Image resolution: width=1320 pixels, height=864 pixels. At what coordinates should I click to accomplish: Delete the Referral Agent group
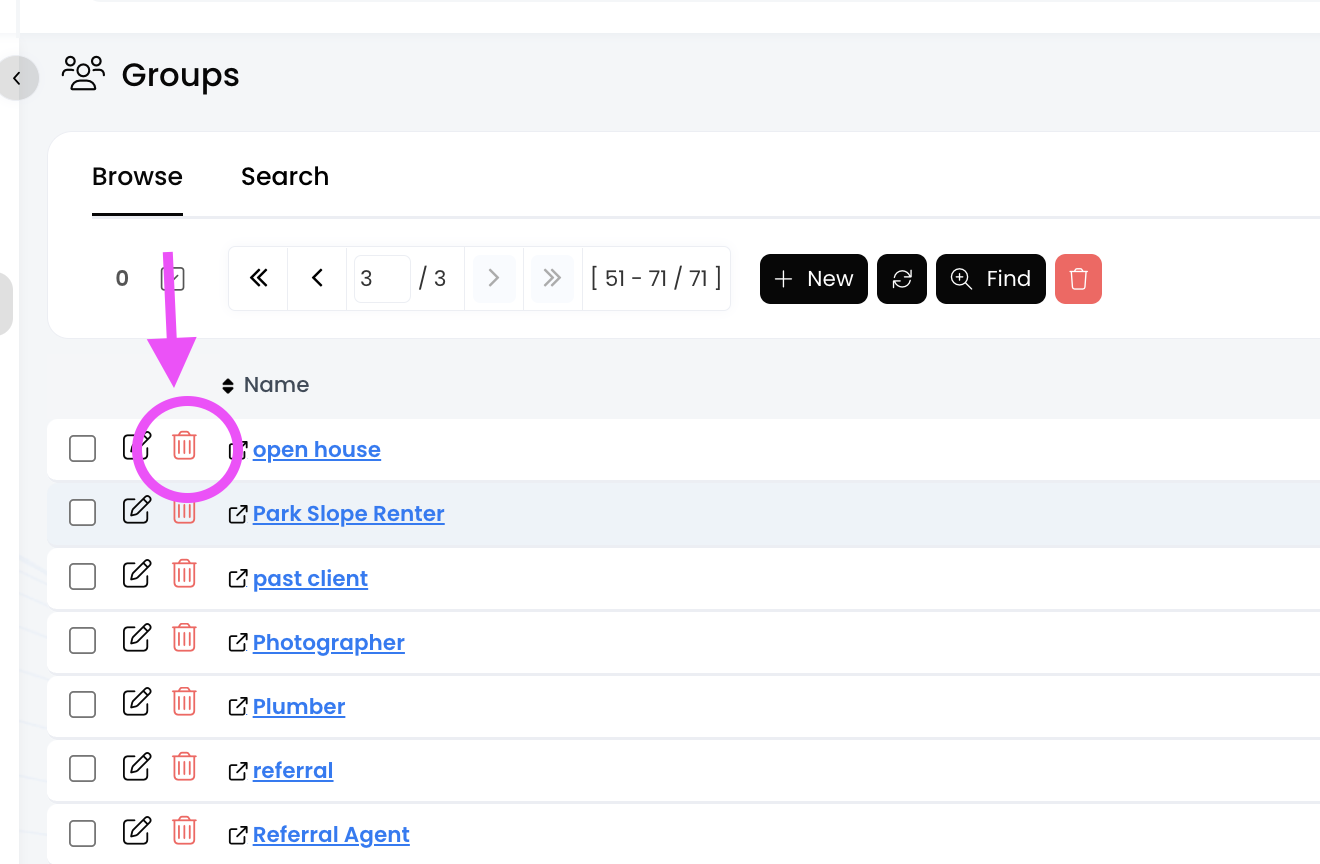(184, 830)
